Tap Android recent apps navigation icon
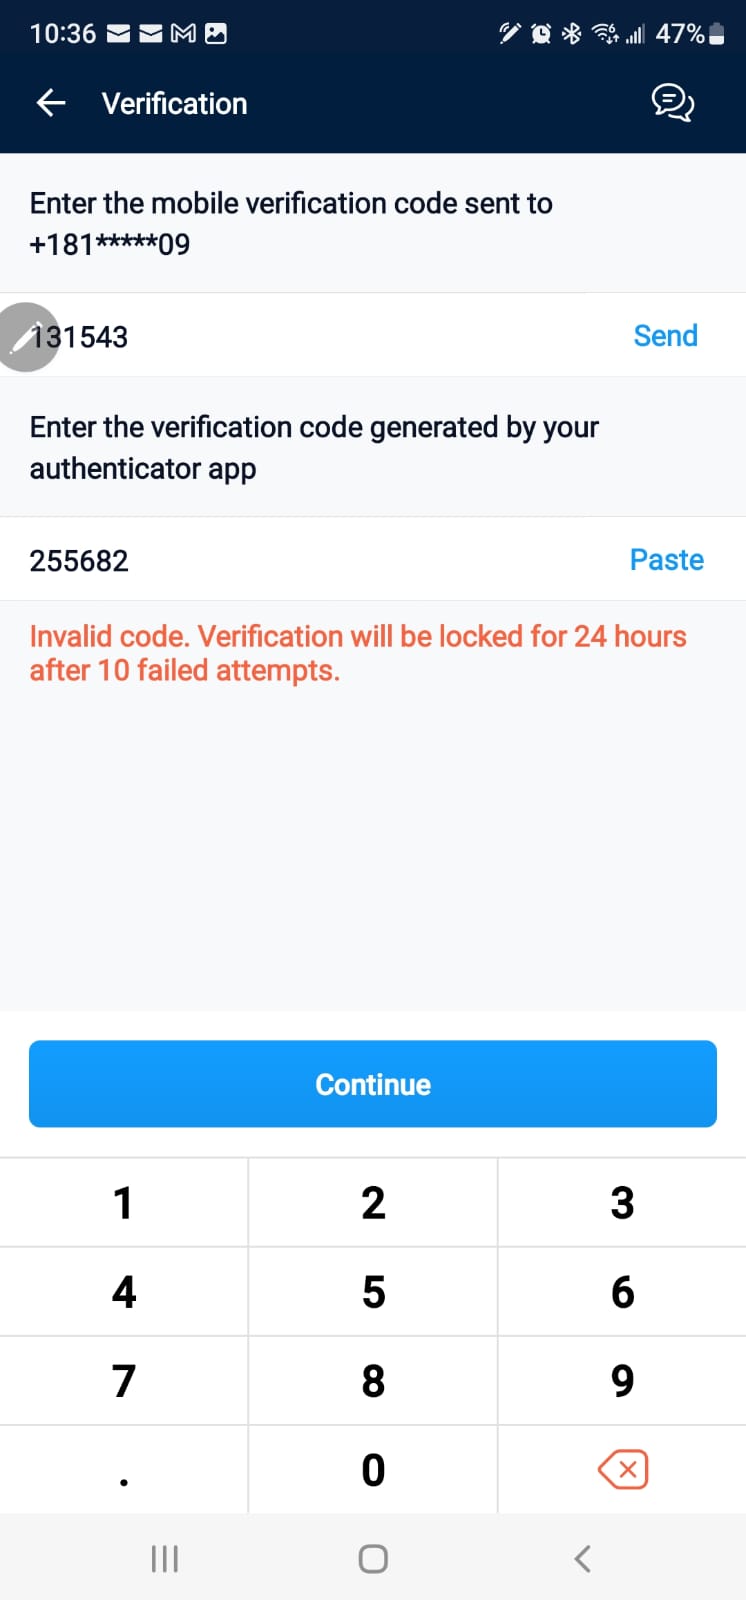This screenshot has height=1600, width=746. pyautogui.click(x=164, y=1558)
